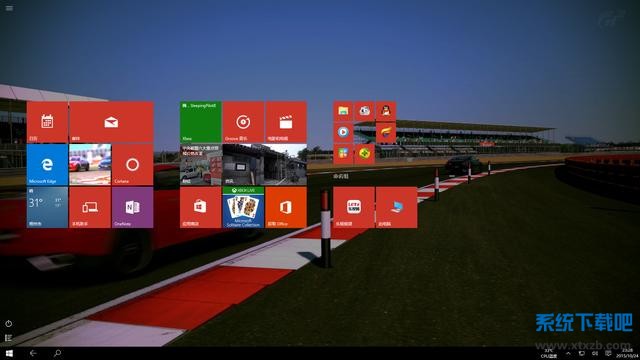Image resolution: width=640 pixels, height=360 pixels.
Task: Expand the hamburger menu at top left
Action: pos(9,8)
